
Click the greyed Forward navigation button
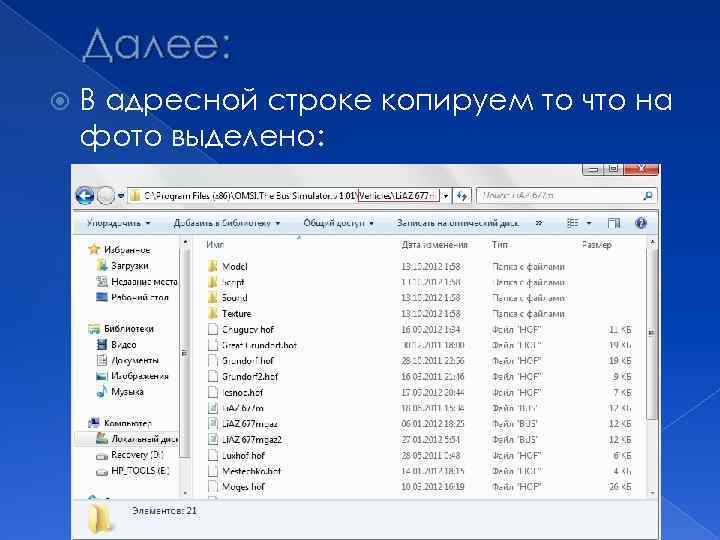[106, 196]
